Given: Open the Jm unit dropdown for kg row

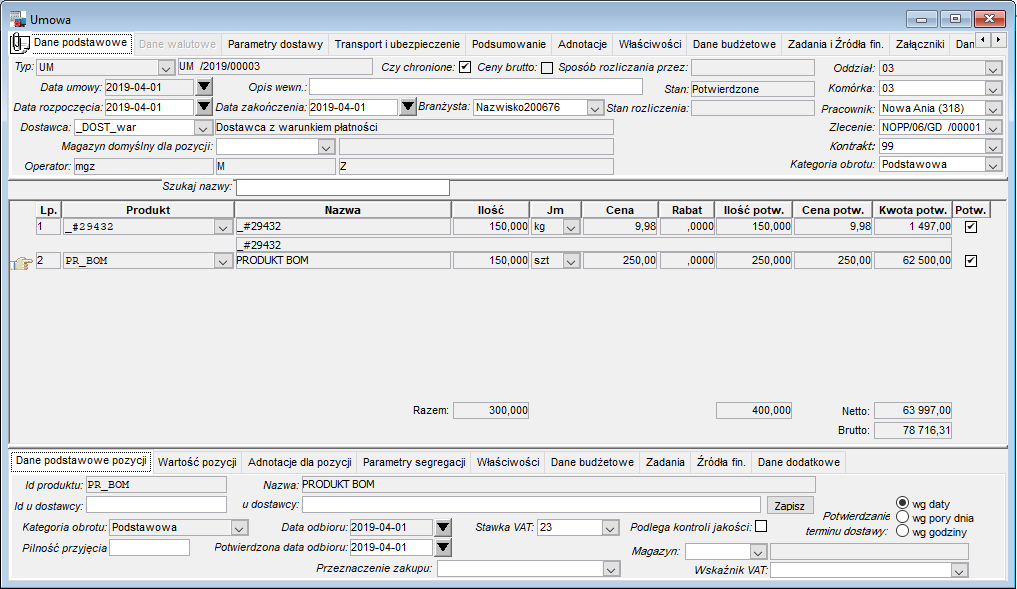Looking at the screenshot, I should click(571, 228).
